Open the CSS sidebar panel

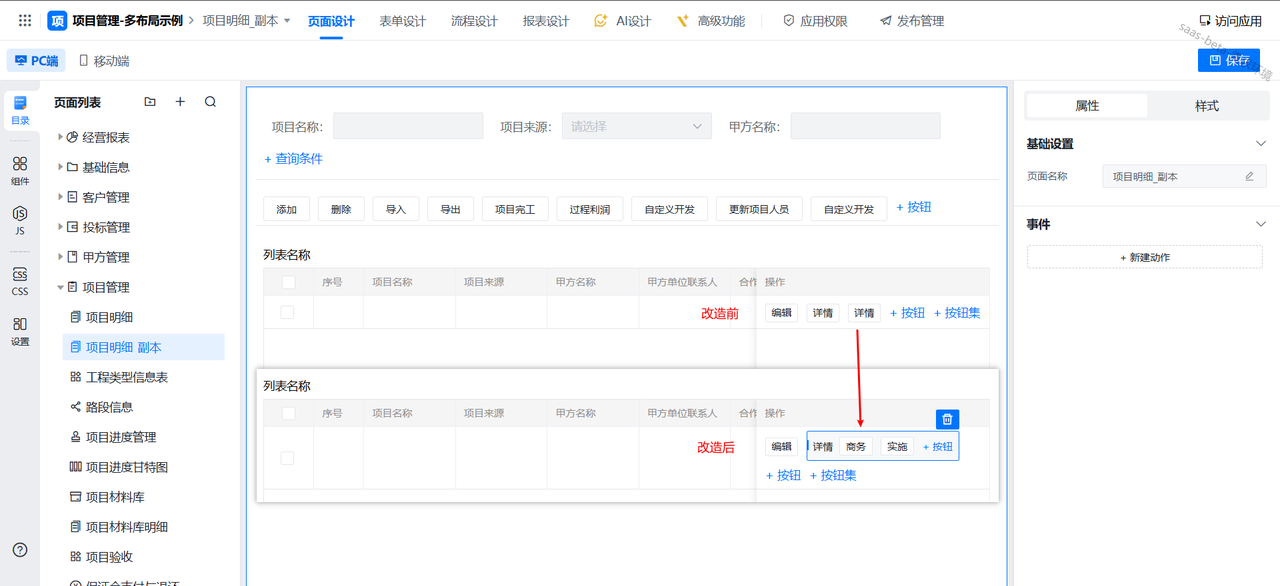(x=20, y=281)
